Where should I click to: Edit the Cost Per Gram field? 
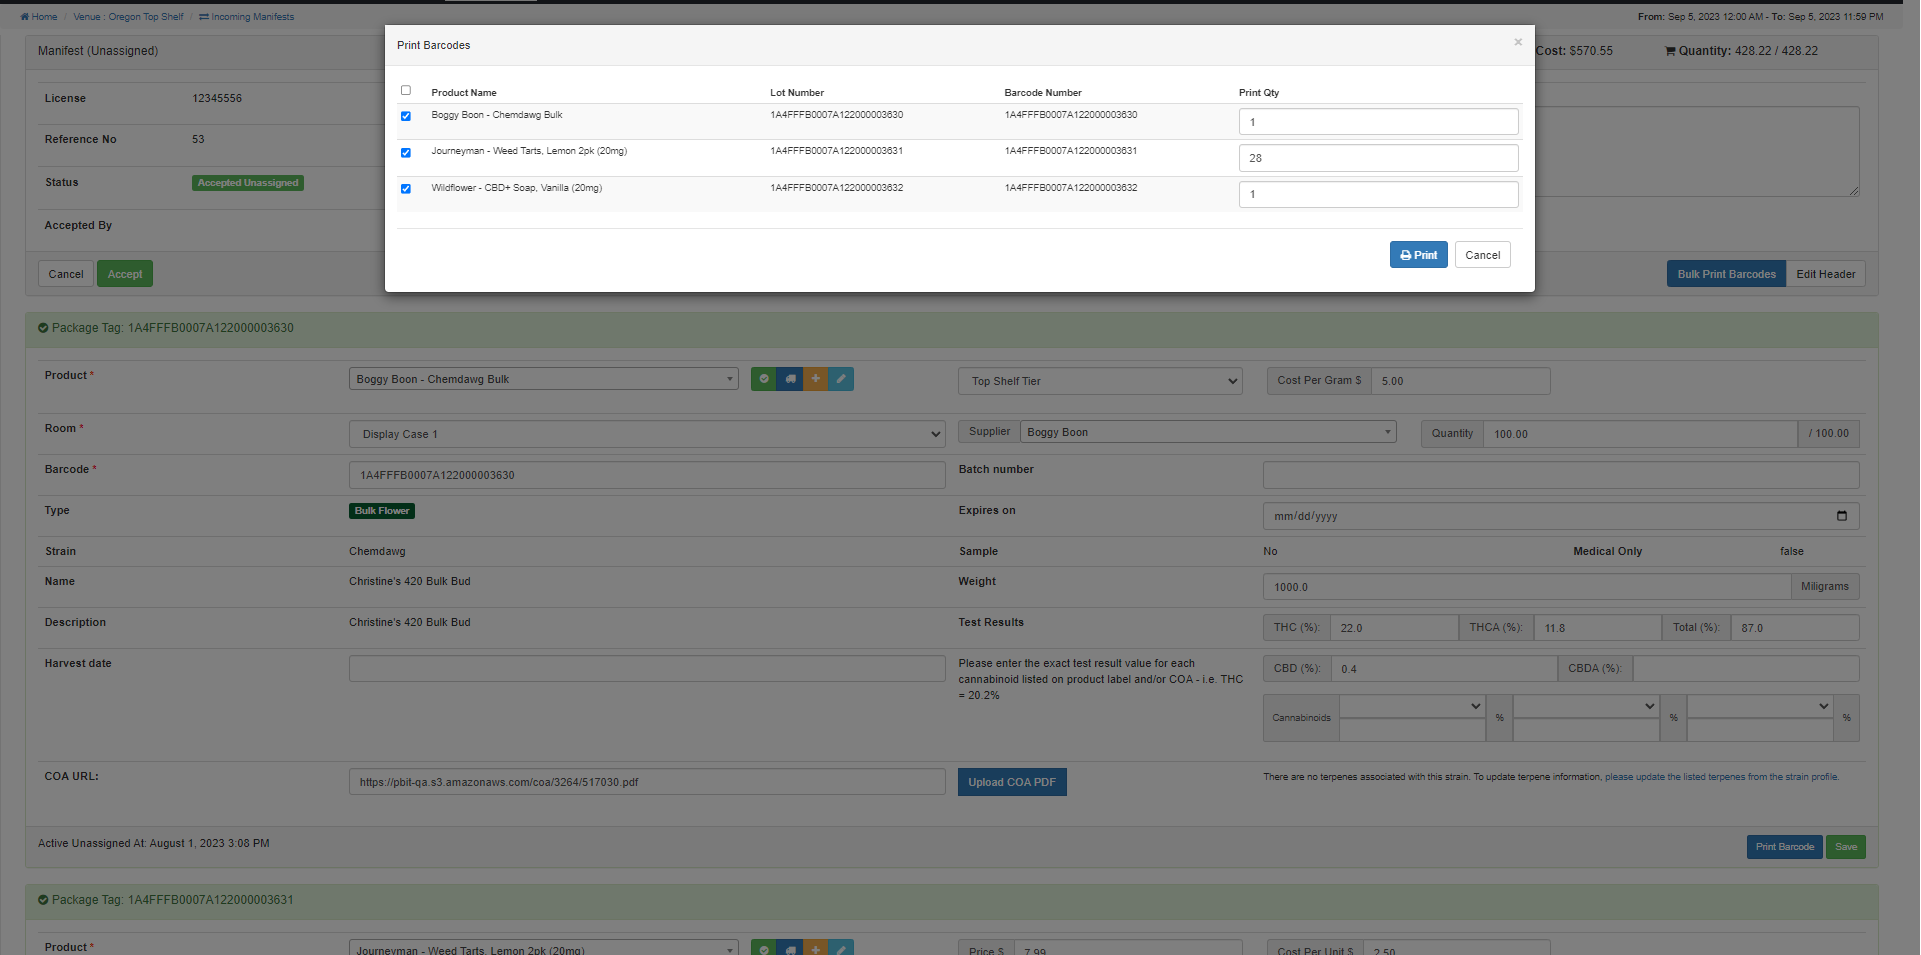pyautogui.click(x=1460, y=381)
